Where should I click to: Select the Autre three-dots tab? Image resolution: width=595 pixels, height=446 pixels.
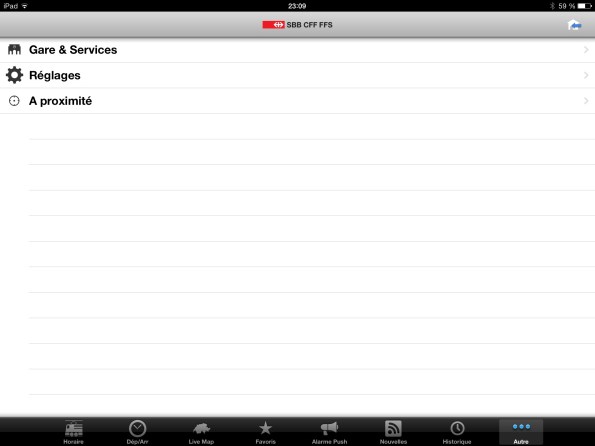(521, 432)
